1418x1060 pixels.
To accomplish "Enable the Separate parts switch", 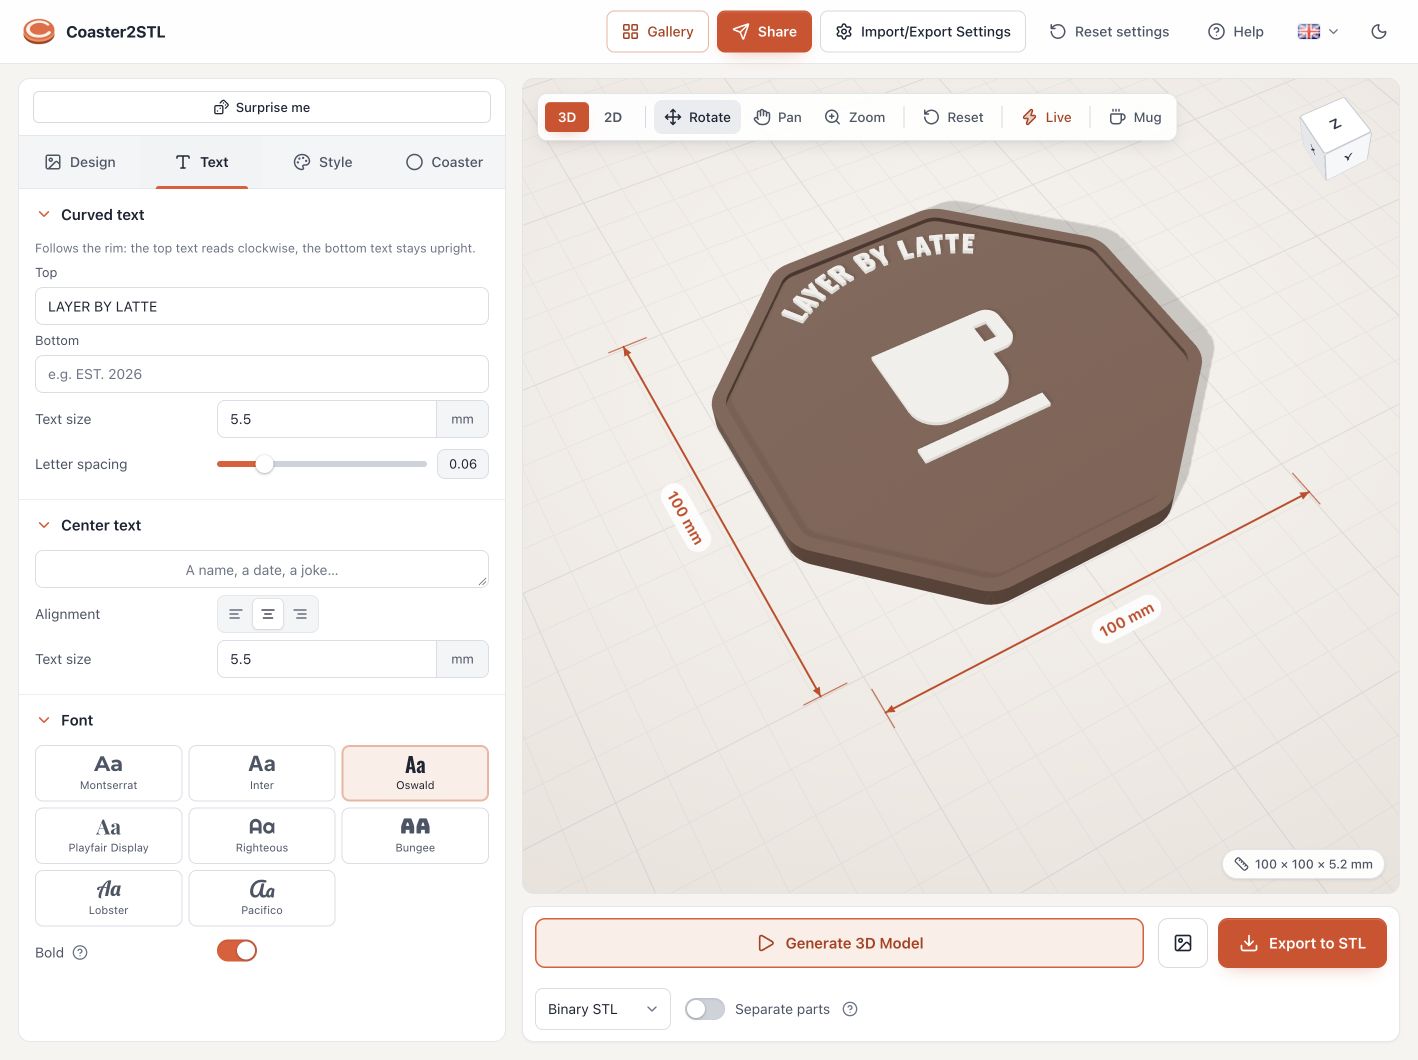I will click(x=705, y=1009).
